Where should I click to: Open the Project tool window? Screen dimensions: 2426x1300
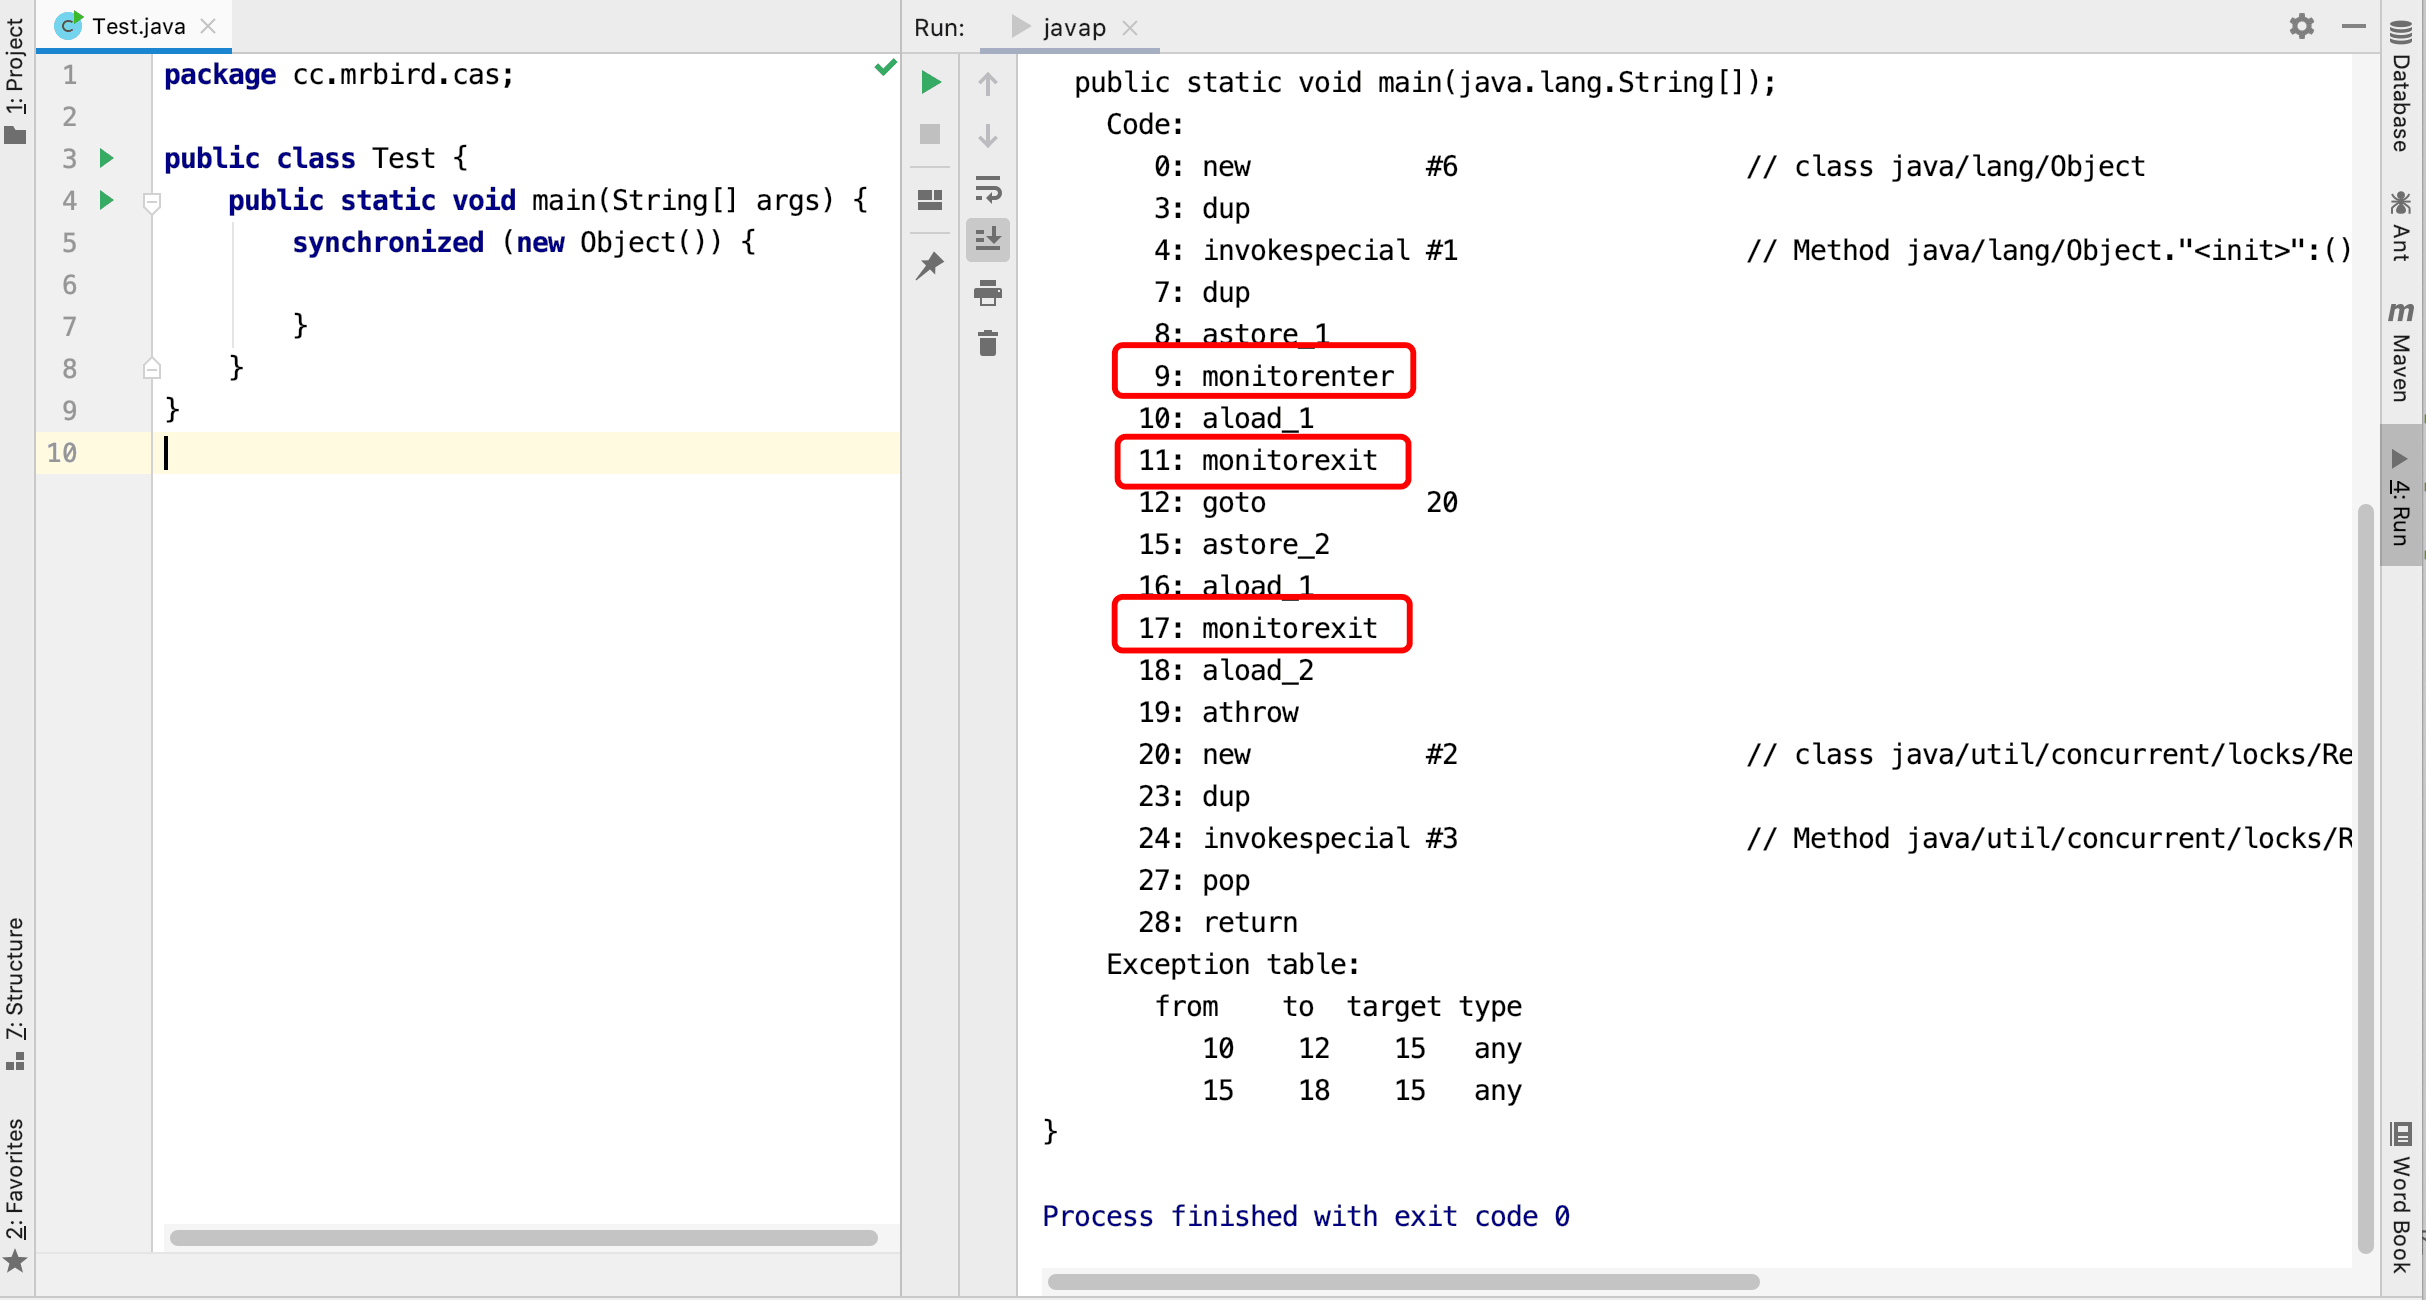(15, 80)
